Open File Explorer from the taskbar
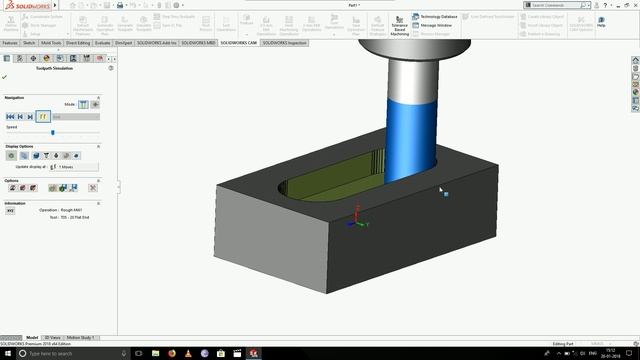Viewport: 640px width, 360px height. coord(156,353)
